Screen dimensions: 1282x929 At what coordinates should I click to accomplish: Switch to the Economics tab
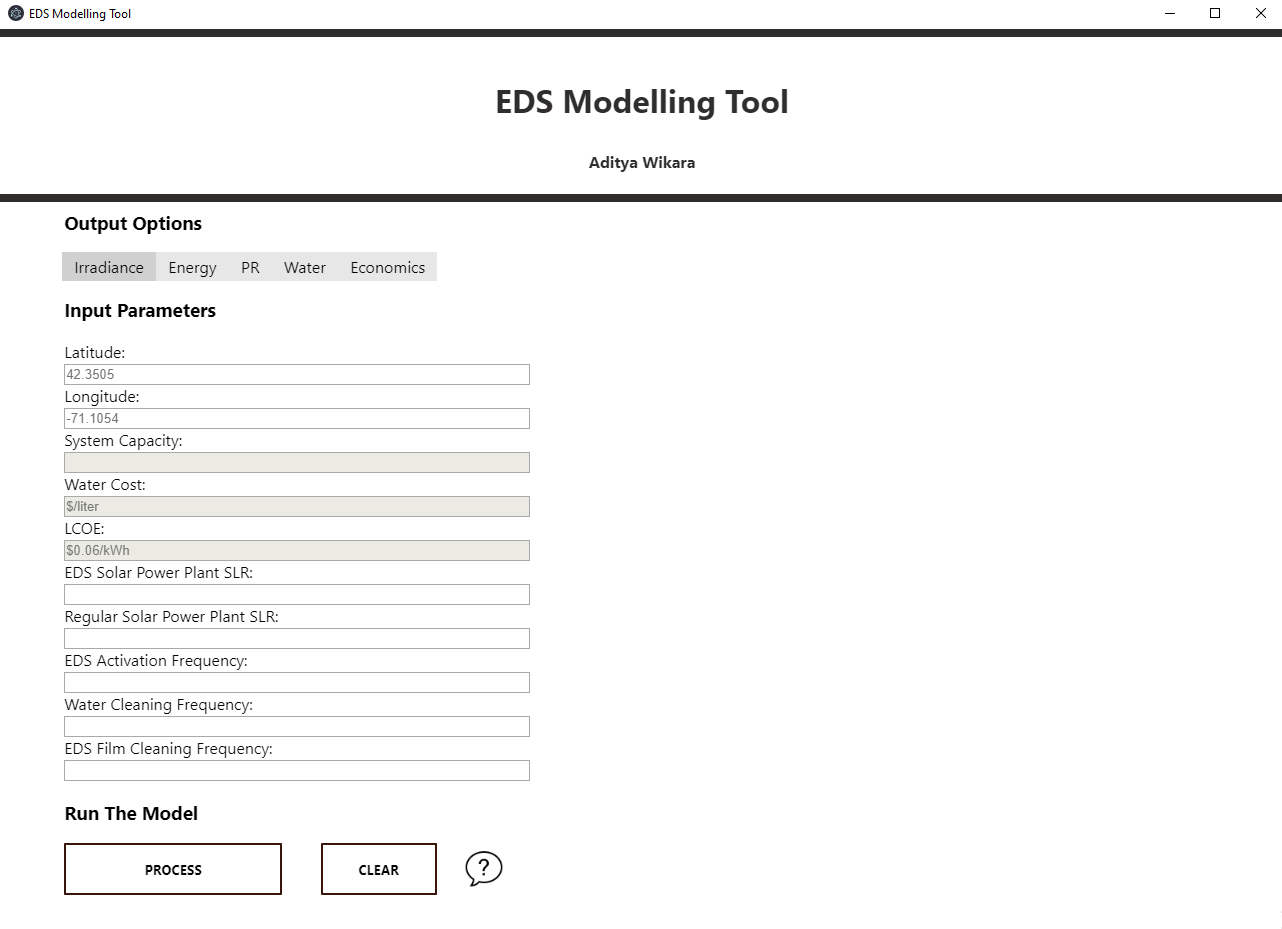pos(387,267)
